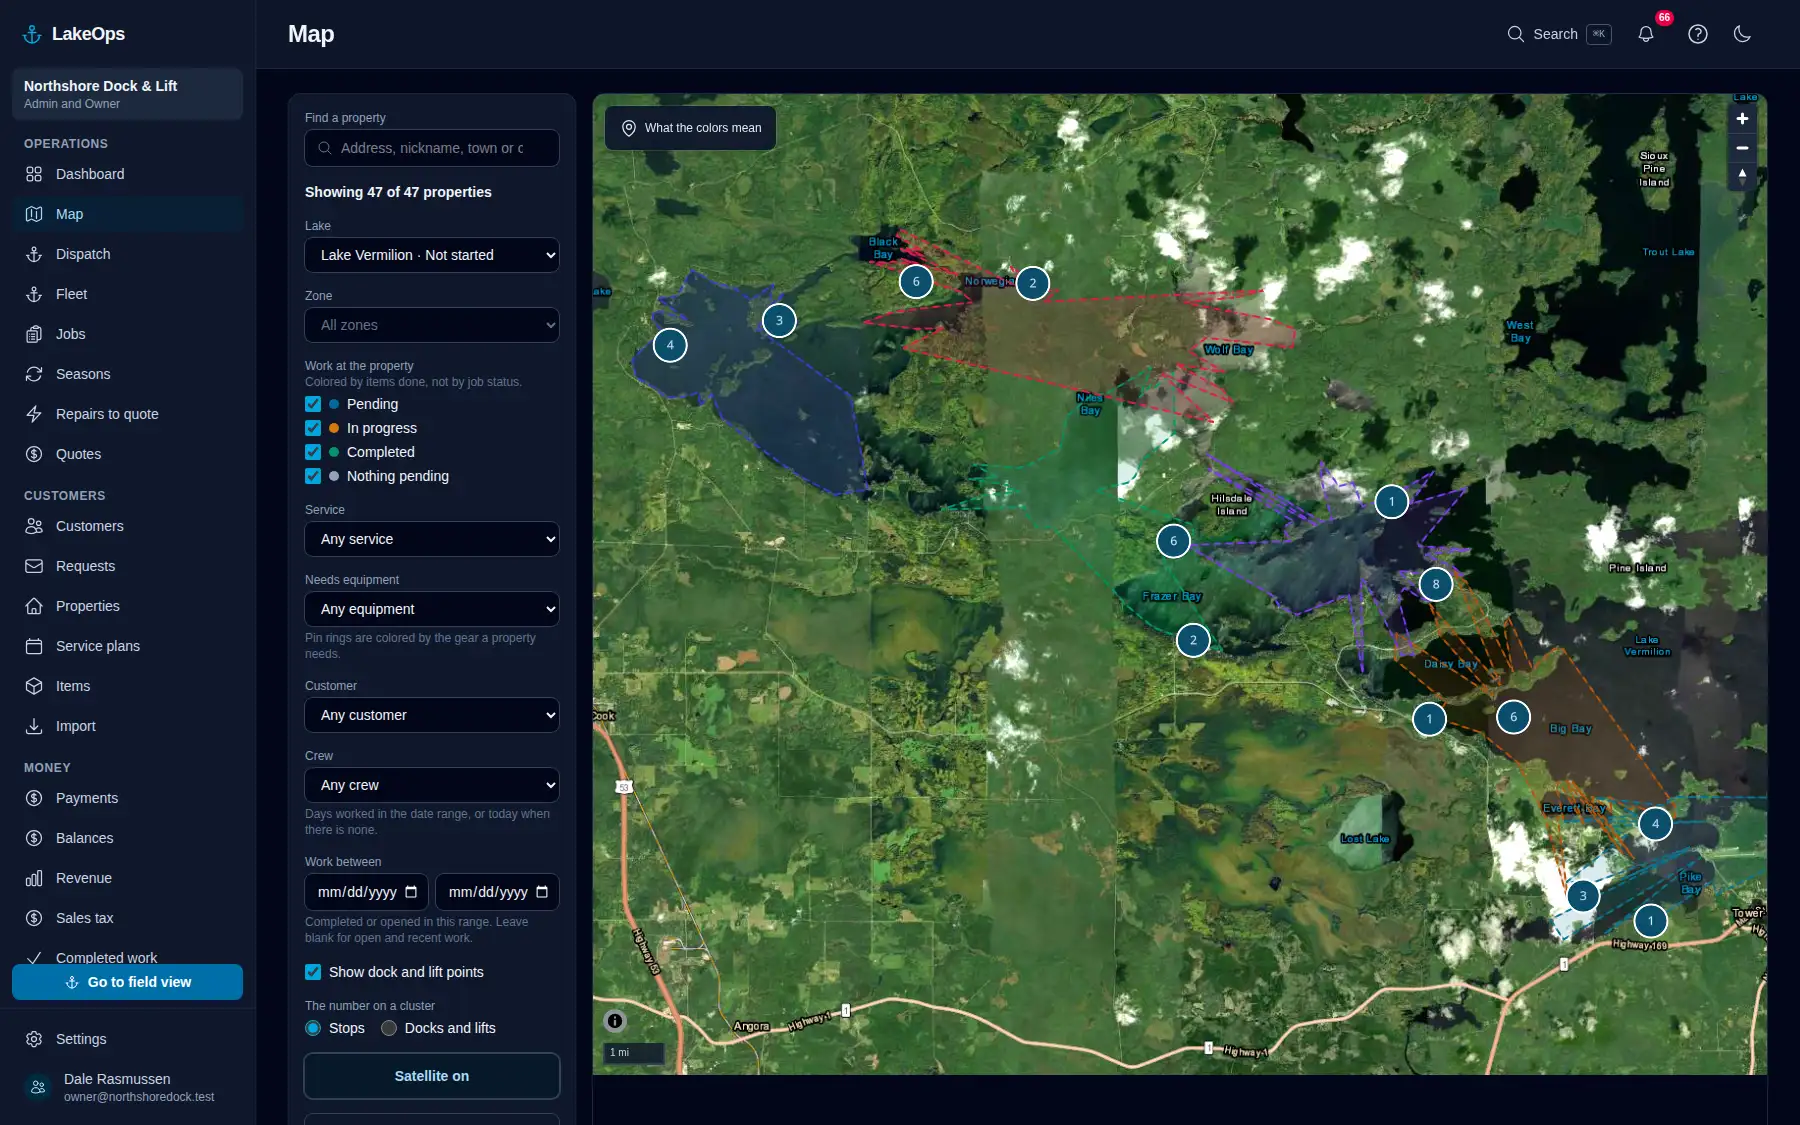Click cluster marker 2 near Frazer Bay
The height and width of the screenshot is (1125, 1800).
point(1192,641)
